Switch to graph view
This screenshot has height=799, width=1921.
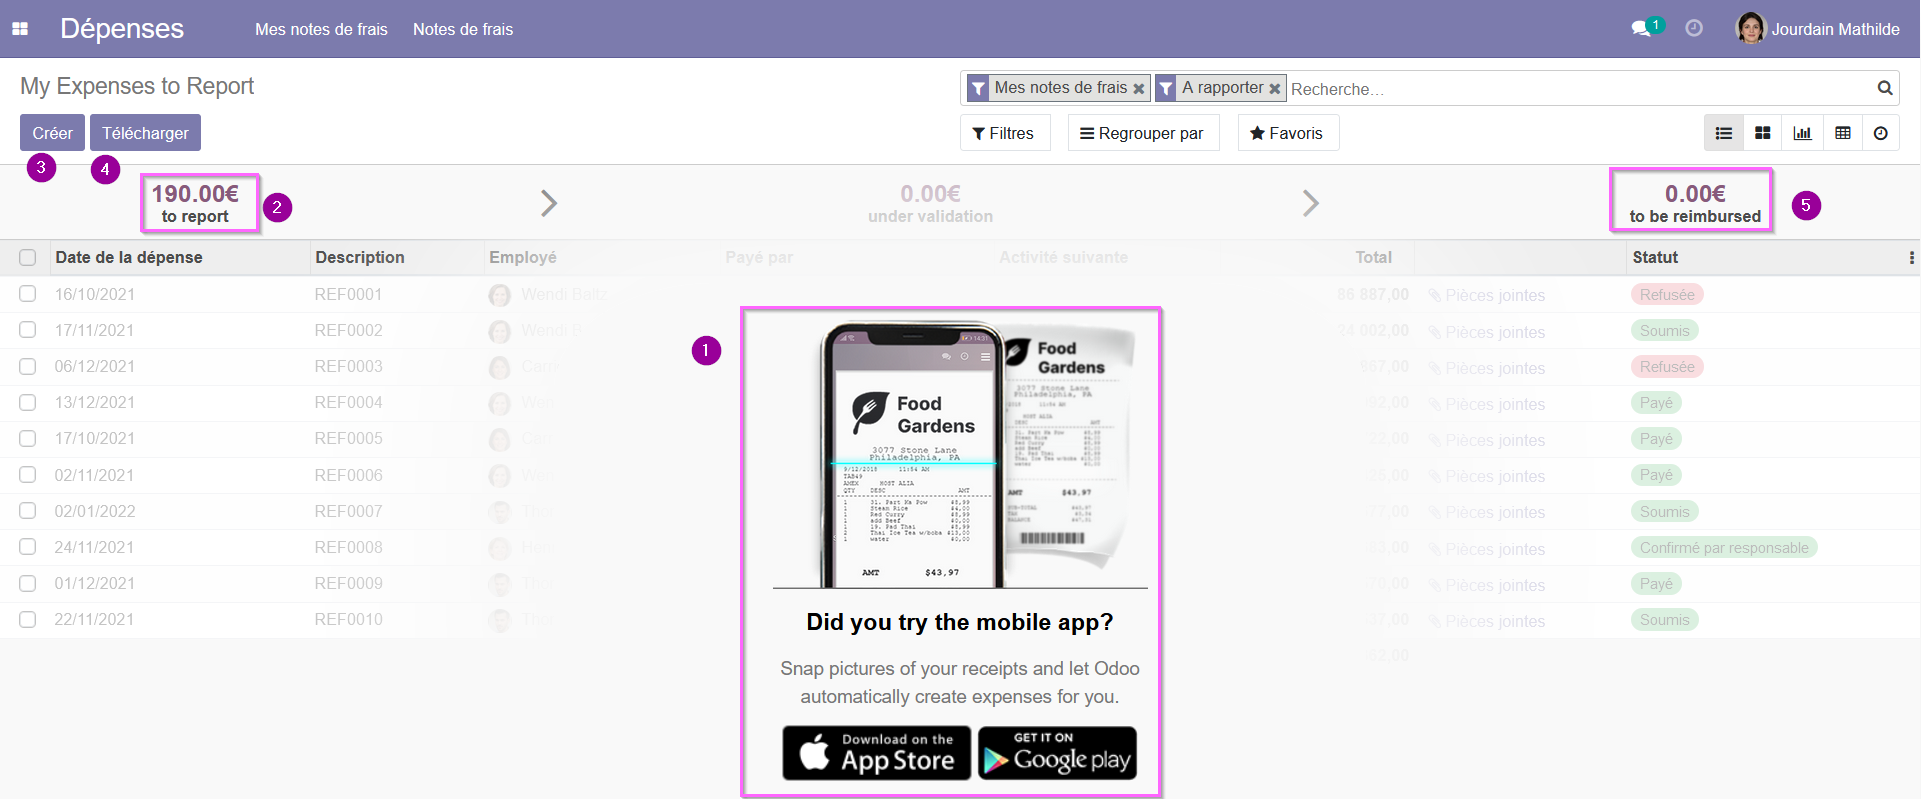[1802, 133]
